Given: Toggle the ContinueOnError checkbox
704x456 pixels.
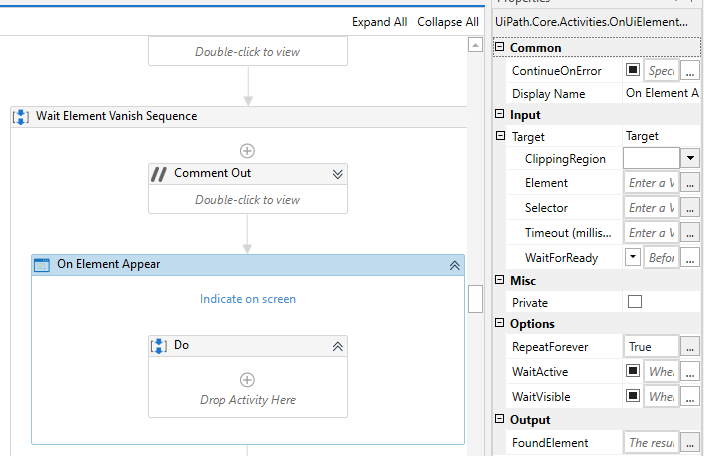Looking at the screenshot, I should click(633, 71).
